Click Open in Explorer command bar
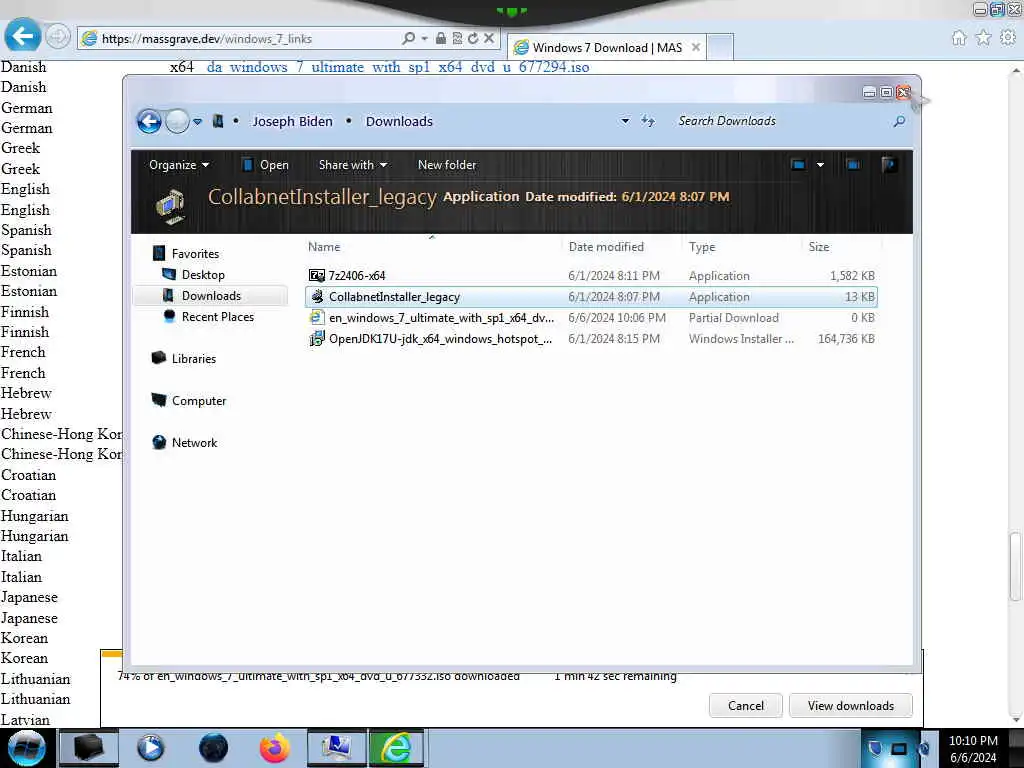The width and height of the screenshot is (1024, 768). (x=265, y=165)
